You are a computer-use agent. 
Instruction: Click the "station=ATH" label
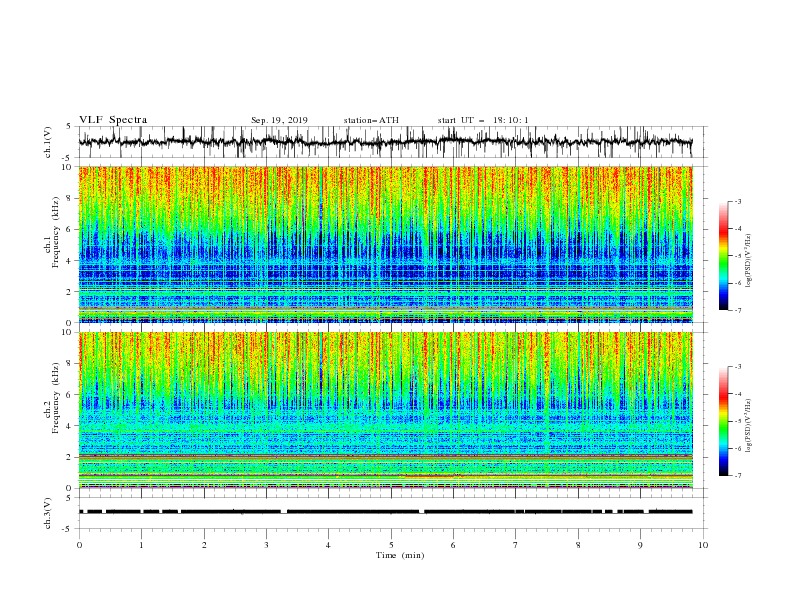[371, 120]
